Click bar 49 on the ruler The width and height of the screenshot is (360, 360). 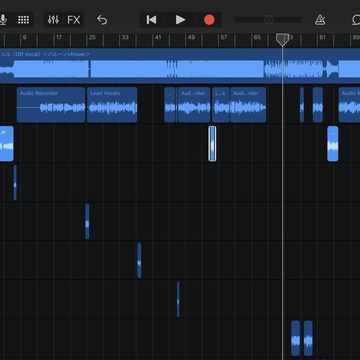191,37
